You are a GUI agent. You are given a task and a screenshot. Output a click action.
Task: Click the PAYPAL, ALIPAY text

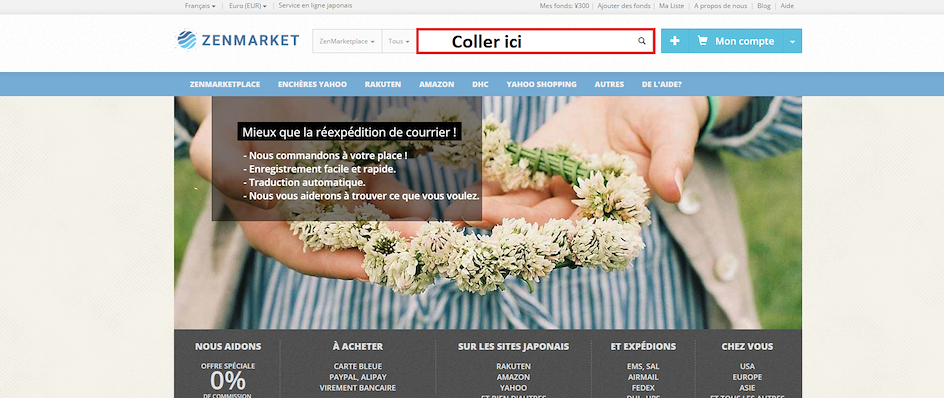pyautogui.click(x=358, y=377)
